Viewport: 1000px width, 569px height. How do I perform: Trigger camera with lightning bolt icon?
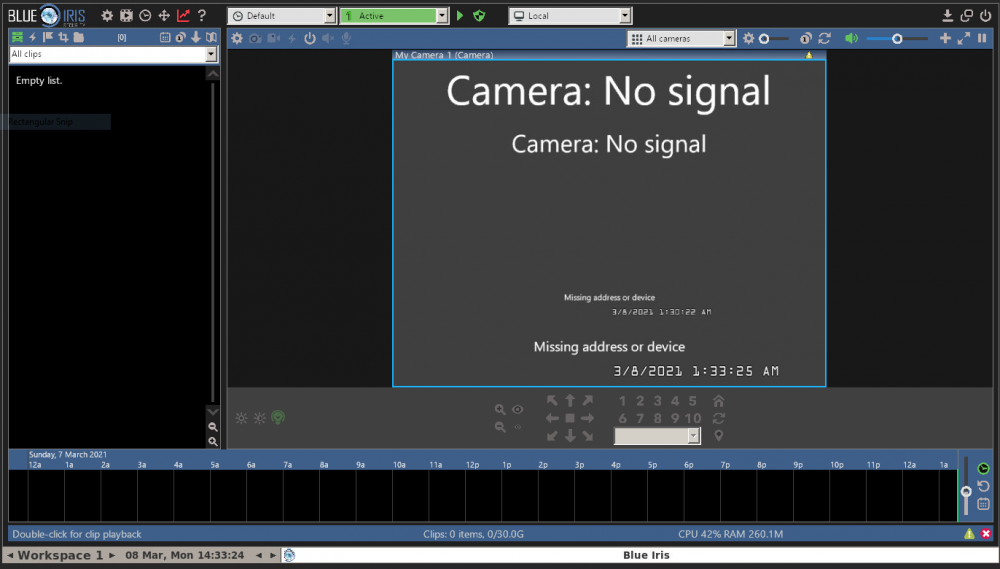(291, 38)
